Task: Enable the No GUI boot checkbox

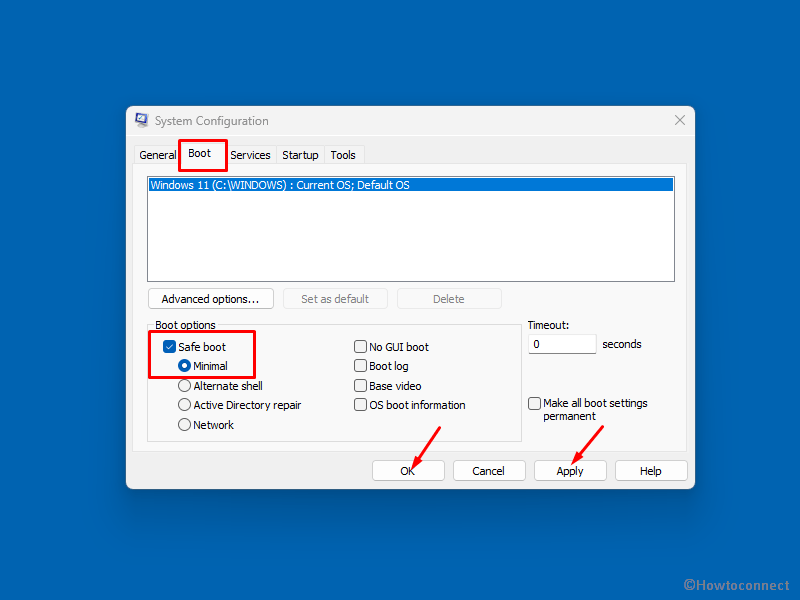Action: (x=360, y=347)
